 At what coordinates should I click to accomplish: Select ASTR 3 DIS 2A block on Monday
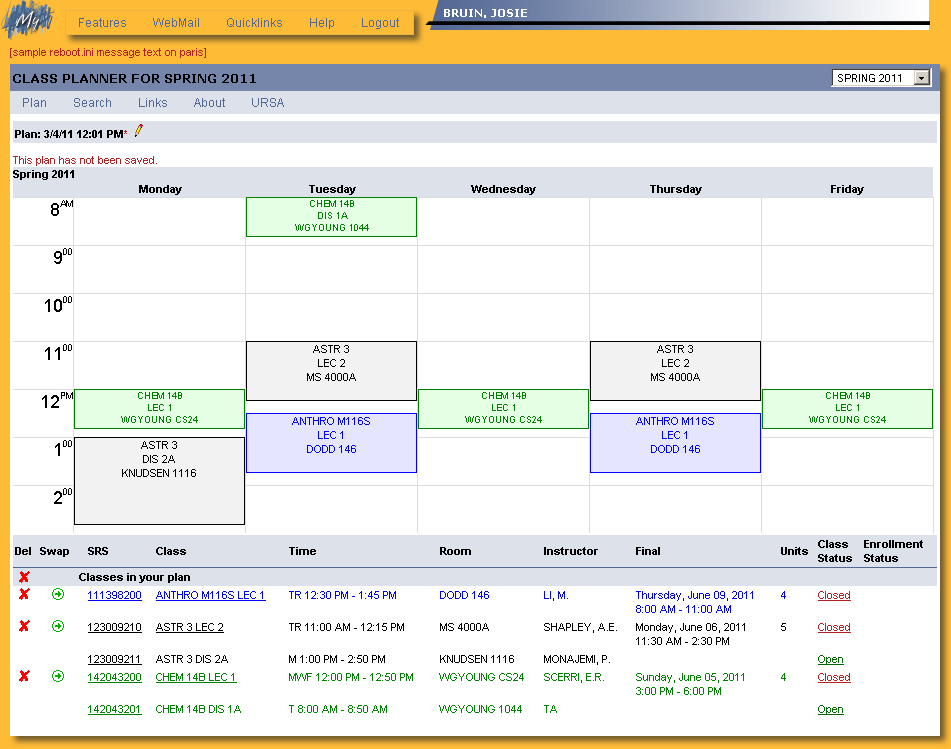pos(159,480)
